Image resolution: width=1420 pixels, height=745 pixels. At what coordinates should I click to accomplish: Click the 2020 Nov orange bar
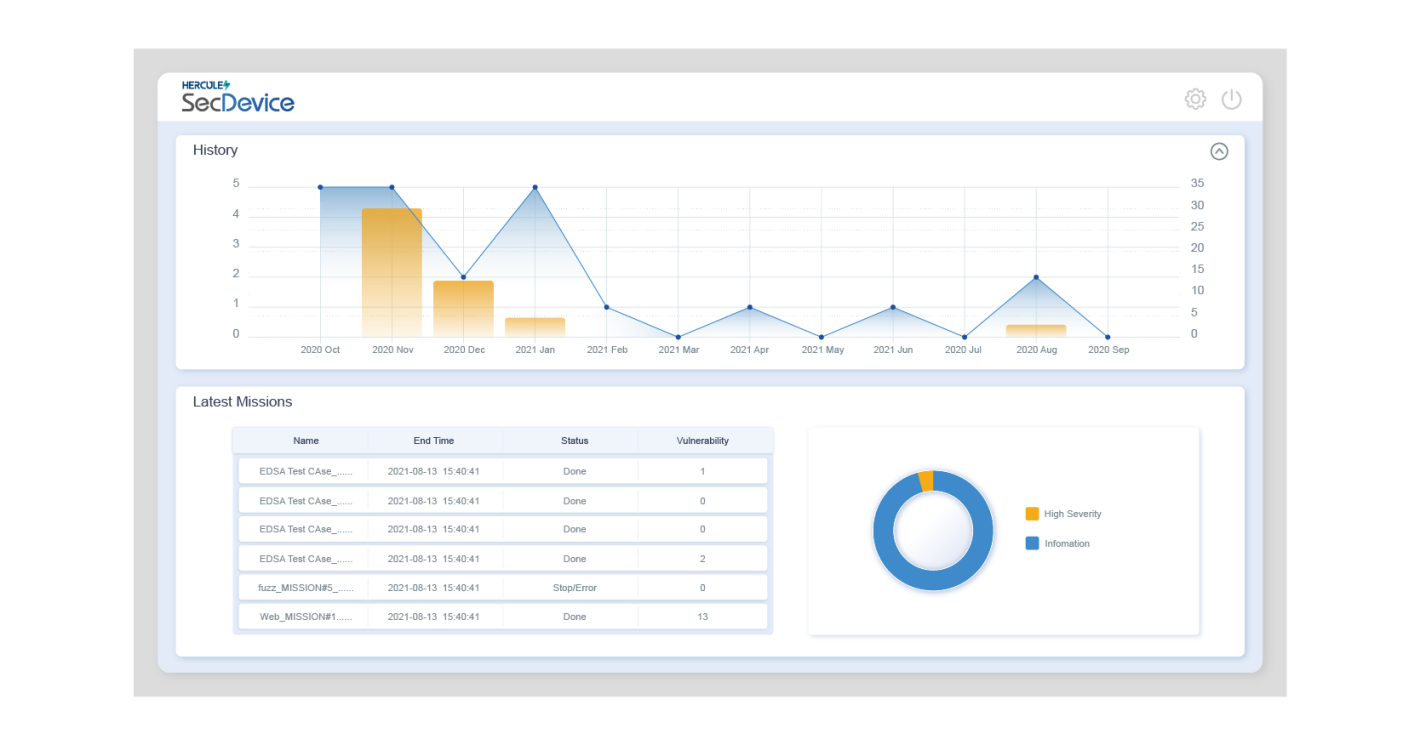(x=391, y=272)
